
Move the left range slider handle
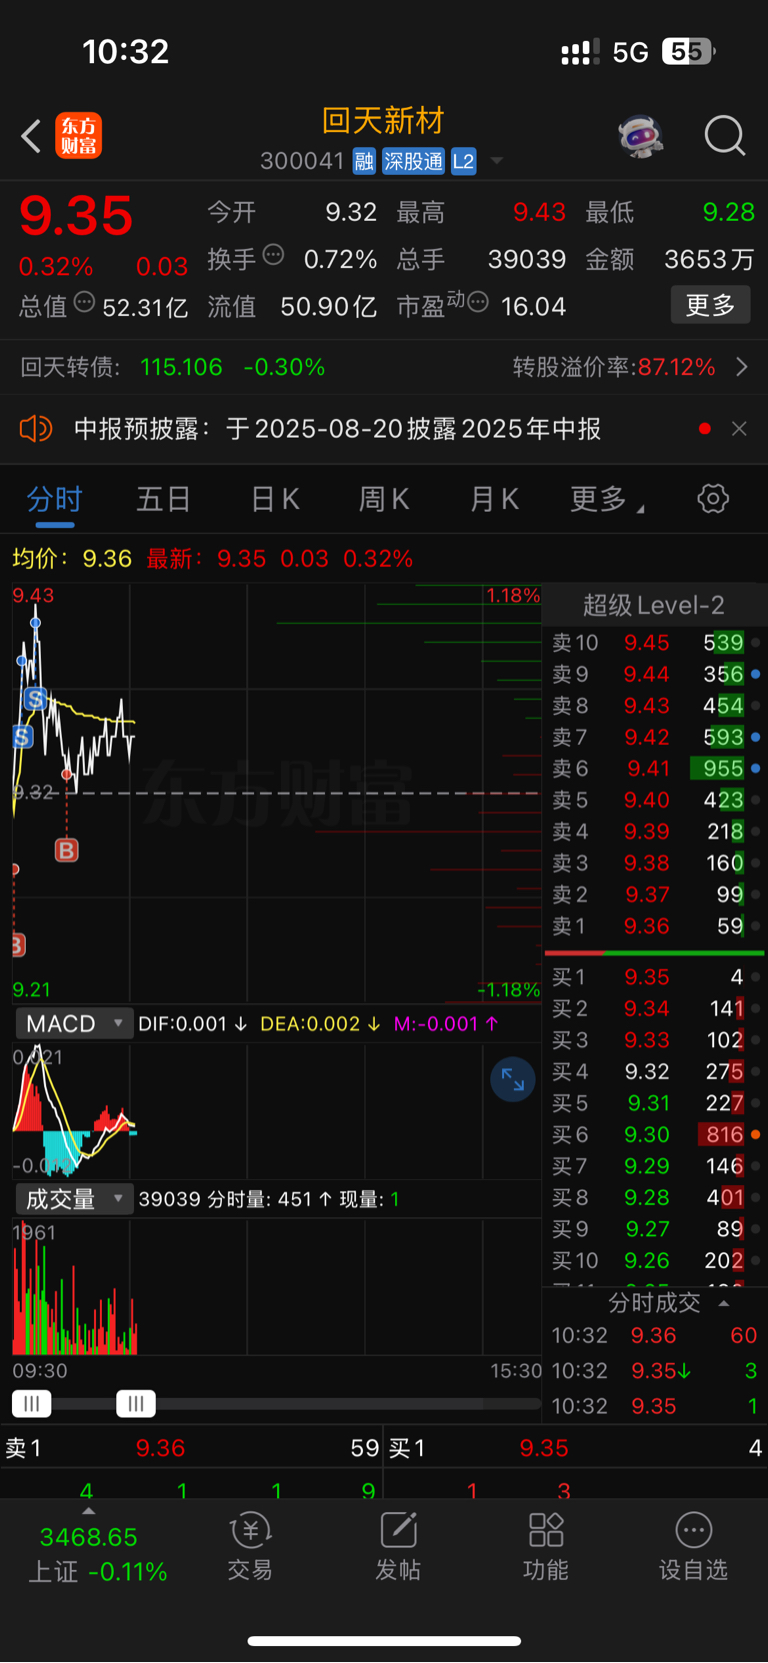32,1404
